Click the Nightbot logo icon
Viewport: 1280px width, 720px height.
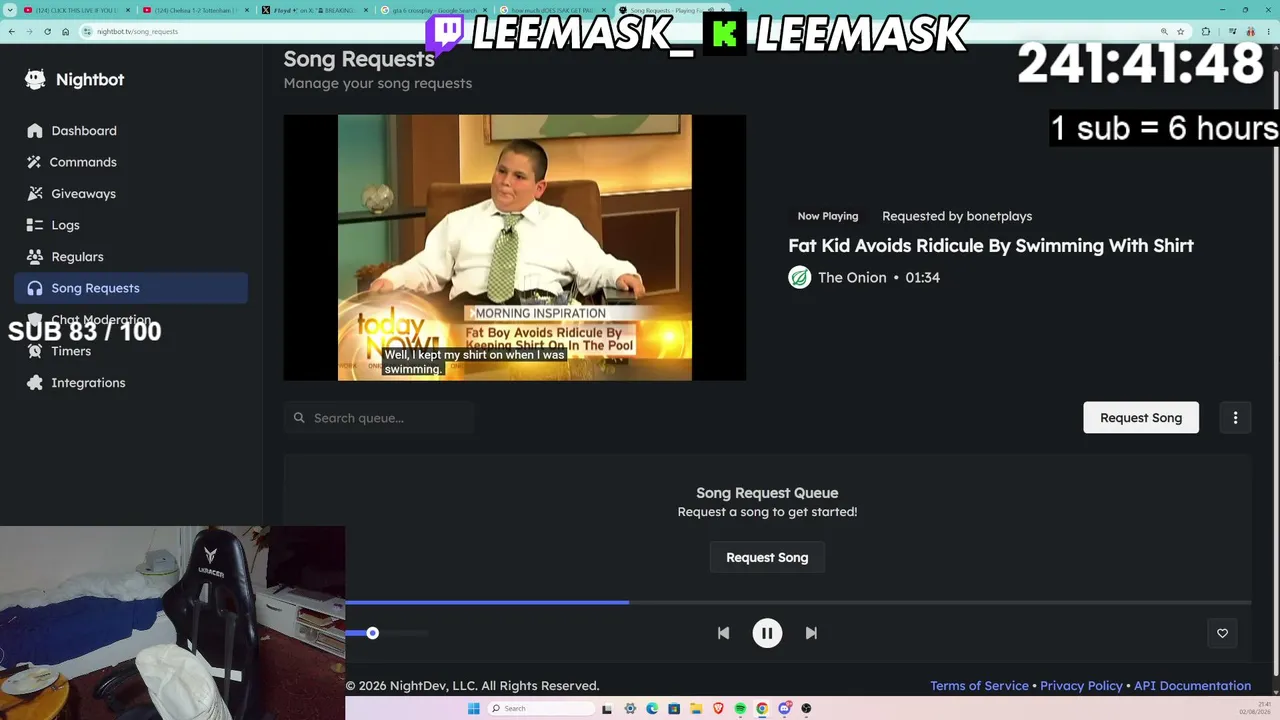pos(35,80)
